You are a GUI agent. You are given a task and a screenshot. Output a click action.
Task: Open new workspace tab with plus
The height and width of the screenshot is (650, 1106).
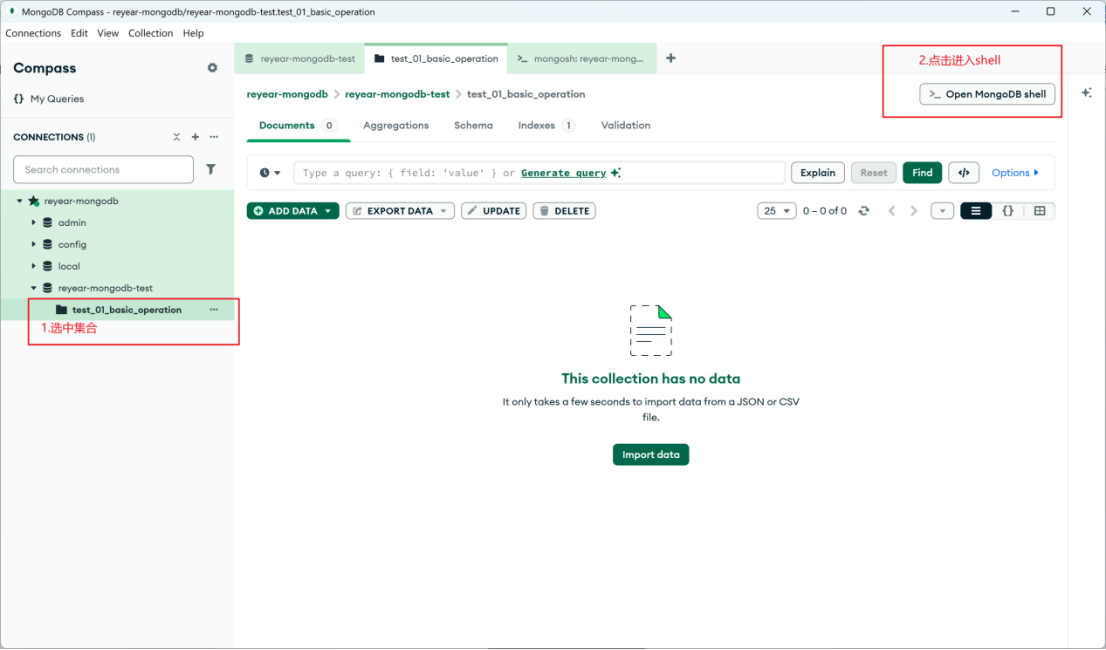pyautogui.click(x=671, y=59)
